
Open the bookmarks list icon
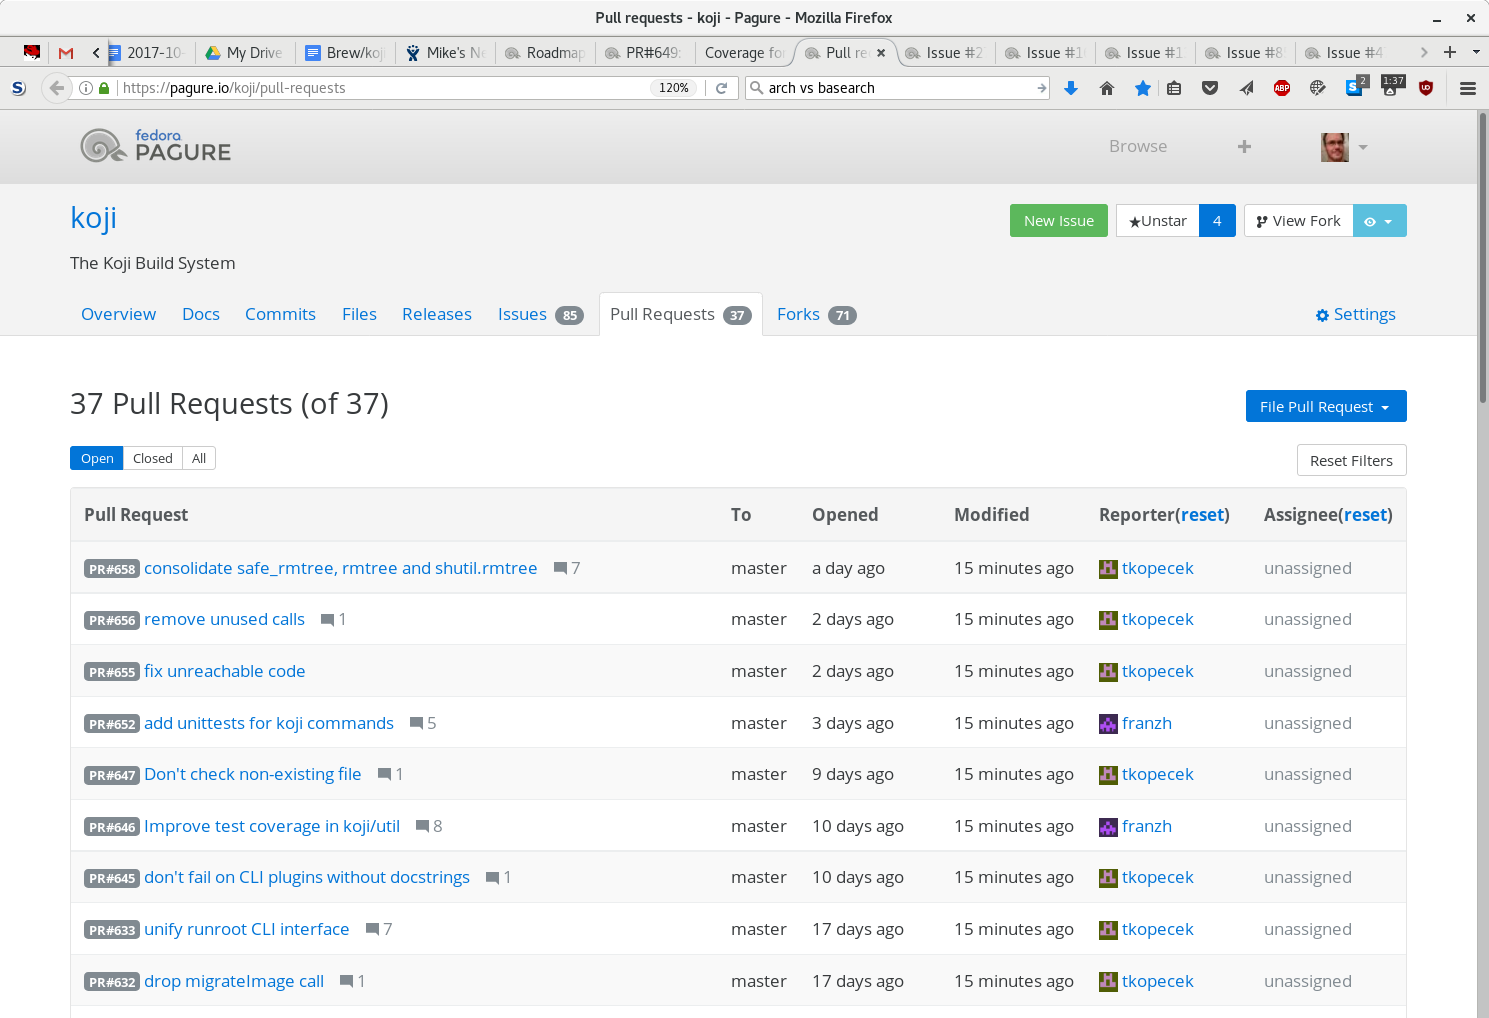[x=1174, y=88]
